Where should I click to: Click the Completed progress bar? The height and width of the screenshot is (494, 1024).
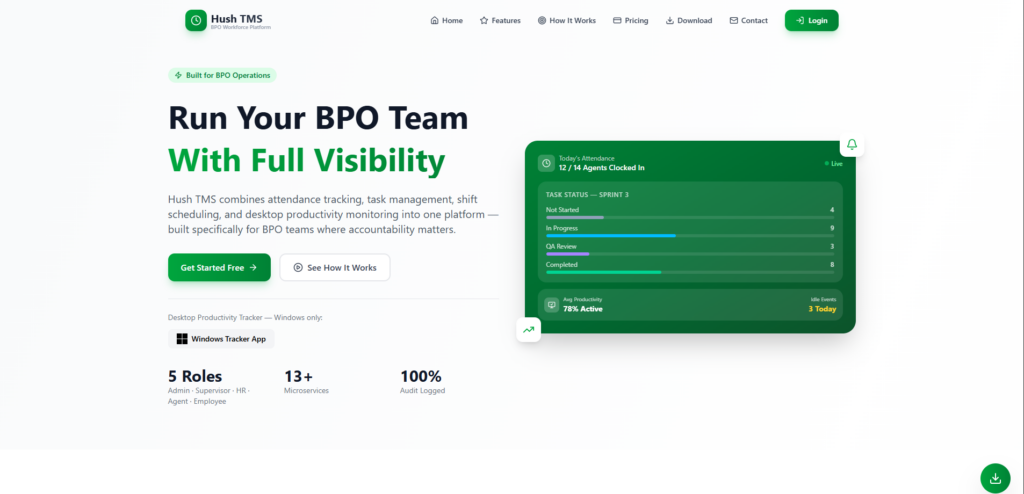[x=690, y=272]
